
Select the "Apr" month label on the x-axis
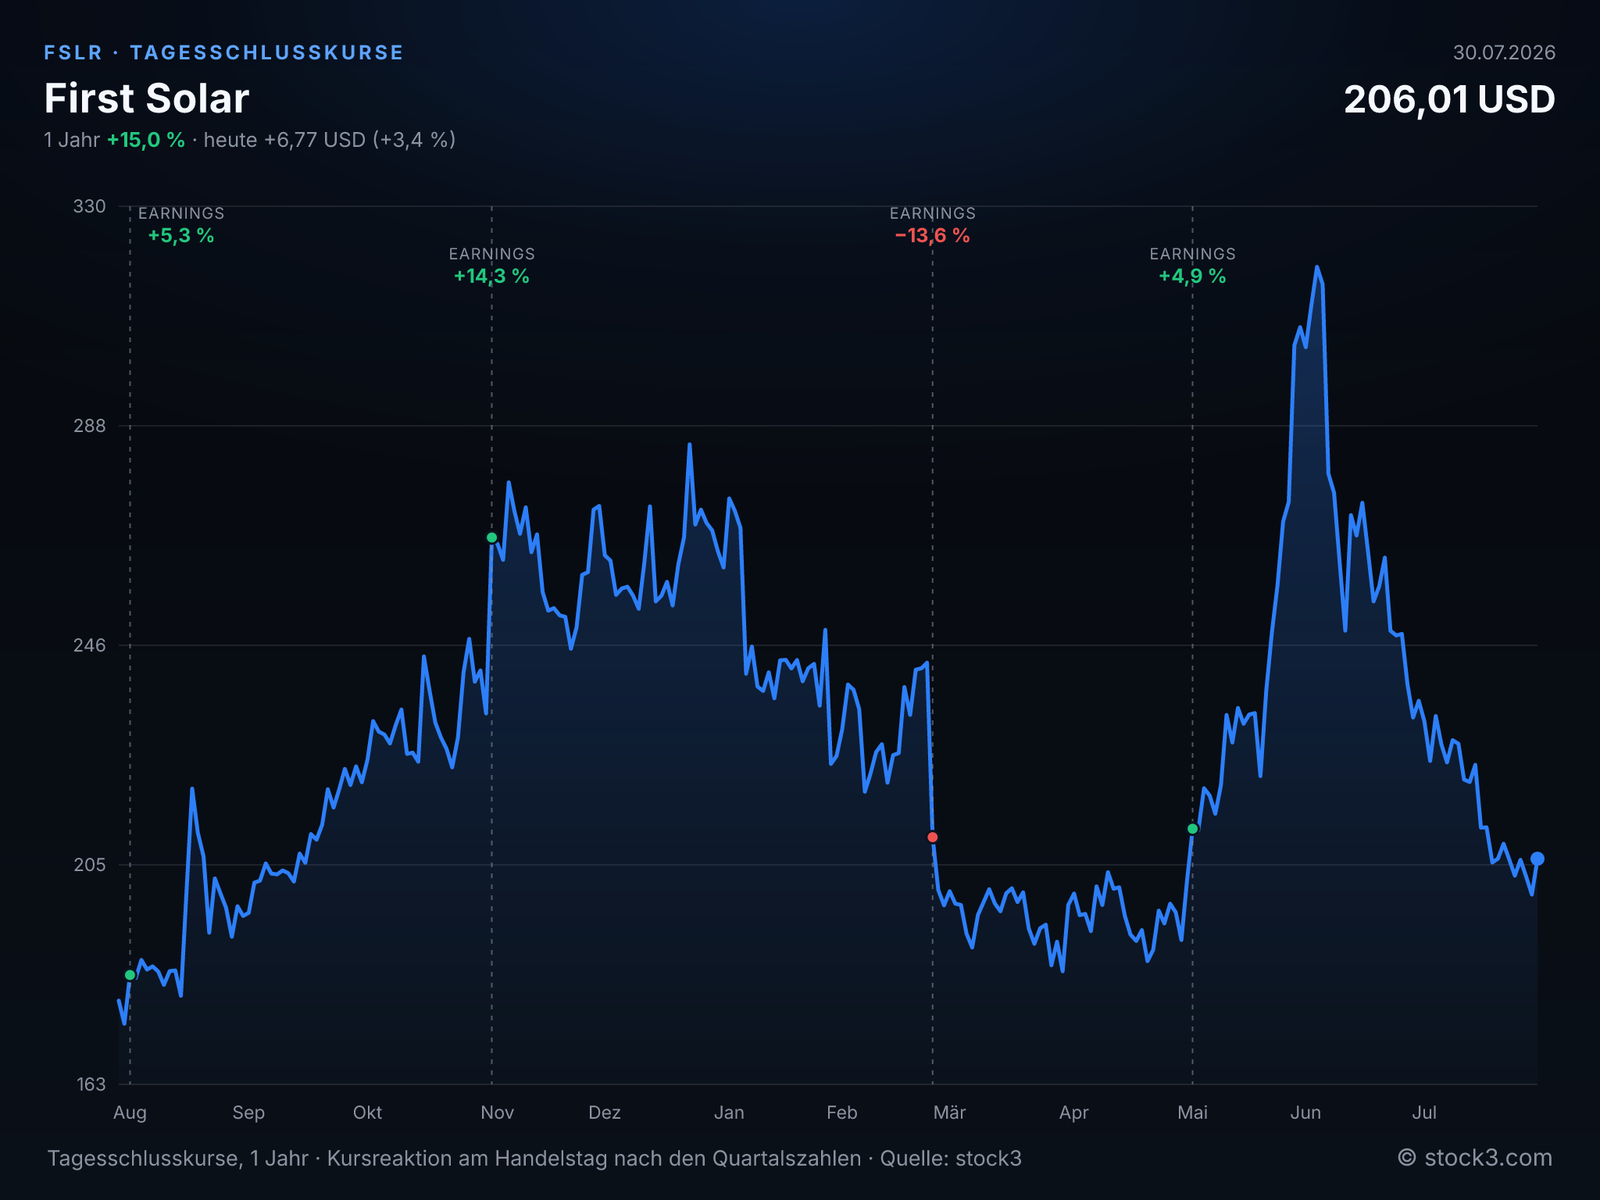pyautogui.click(x=1074, y=1113)
